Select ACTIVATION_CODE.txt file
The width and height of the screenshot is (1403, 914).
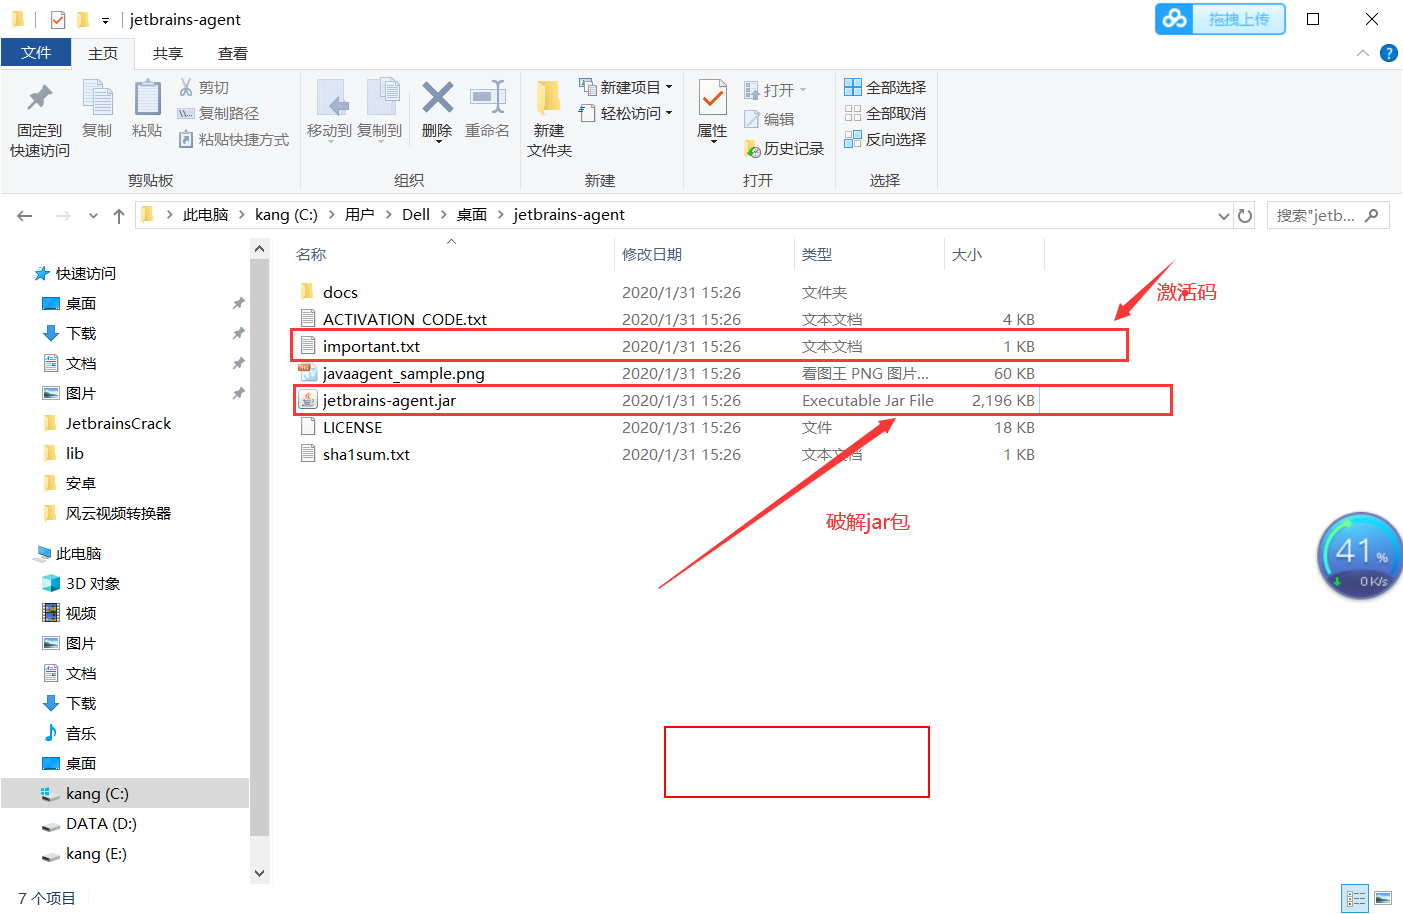(x=404, y=319)
